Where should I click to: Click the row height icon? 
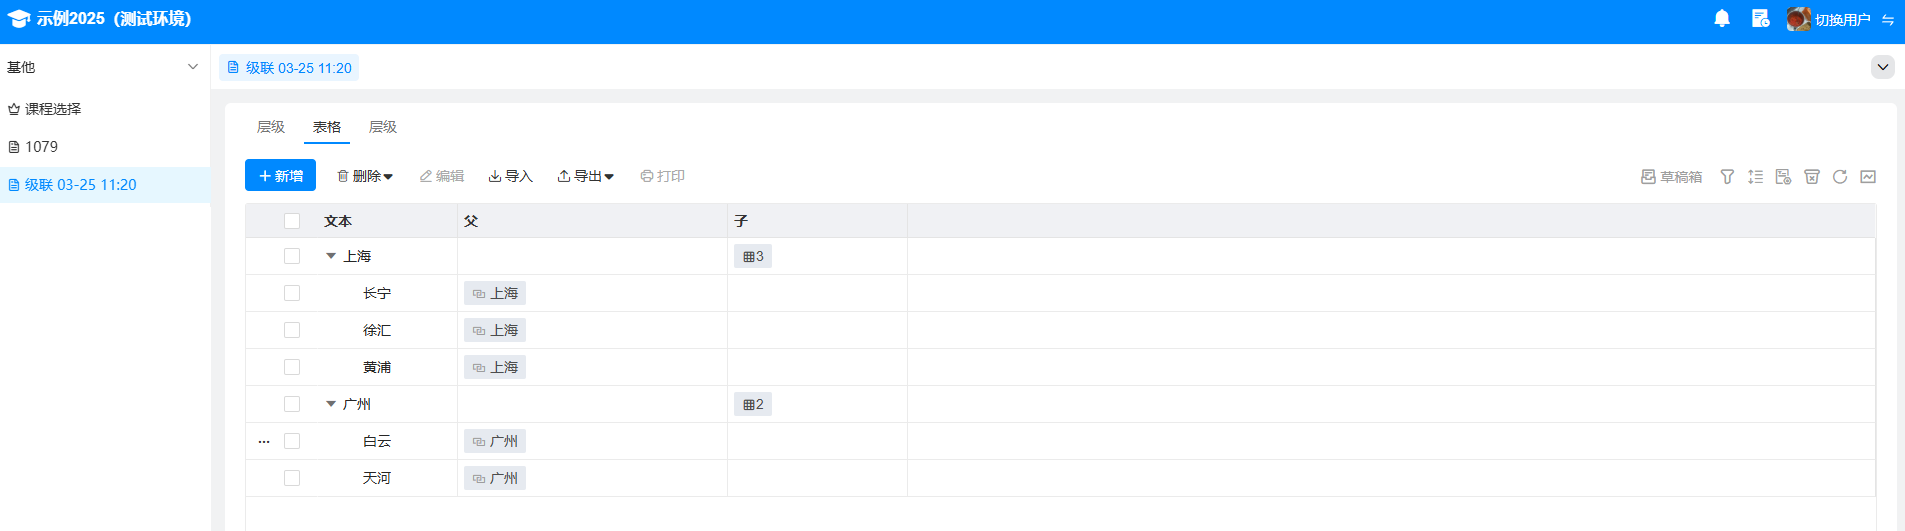(x=1755, y=177)
